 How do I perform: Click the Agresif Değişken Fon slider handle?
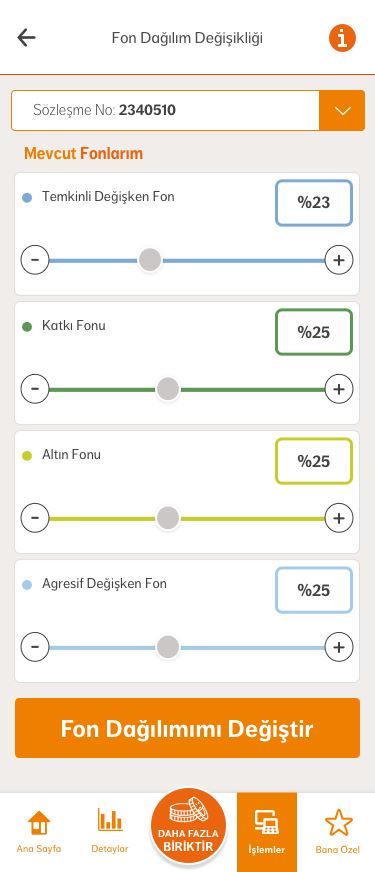[x=167, y=647]
